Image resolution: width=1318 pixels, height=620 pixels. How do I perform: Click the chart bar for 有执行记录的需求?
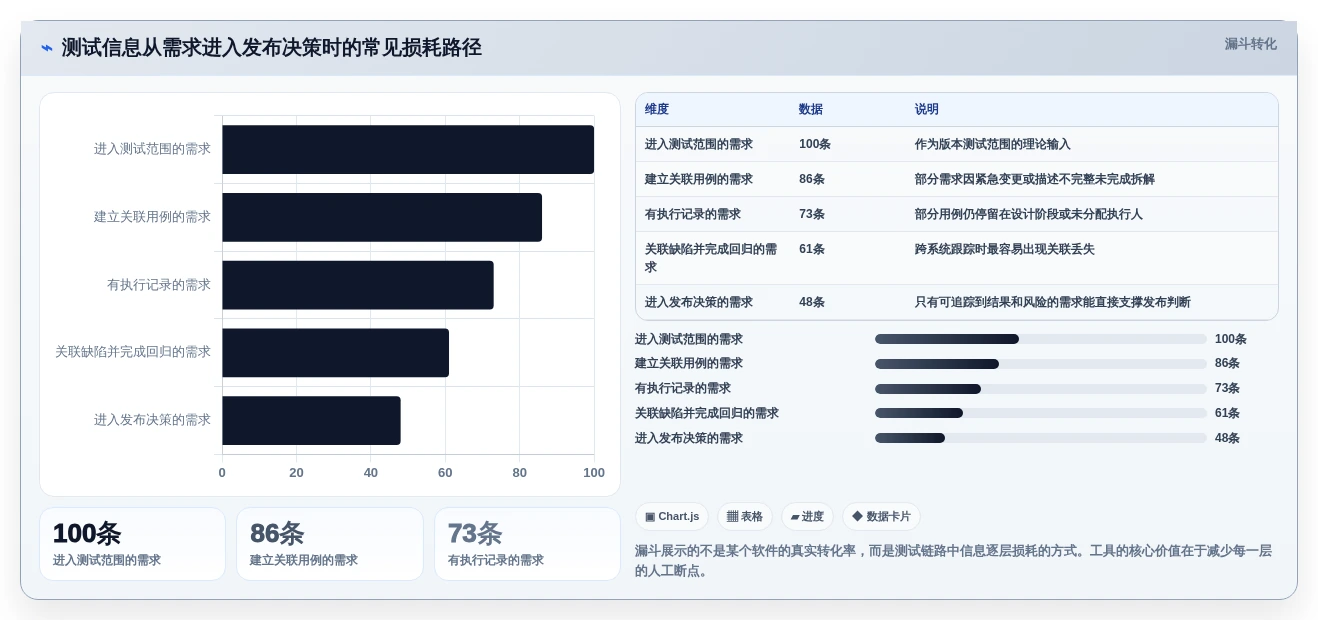pos(358,285)
